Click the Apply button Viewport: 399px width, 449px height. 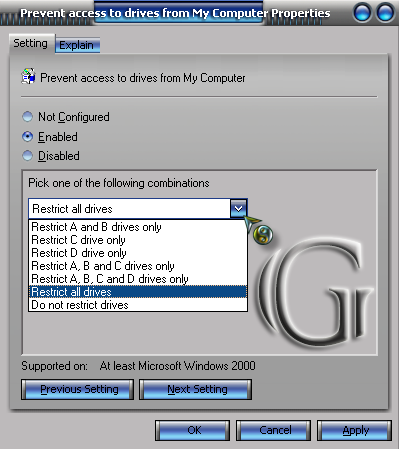click(355, 430)
